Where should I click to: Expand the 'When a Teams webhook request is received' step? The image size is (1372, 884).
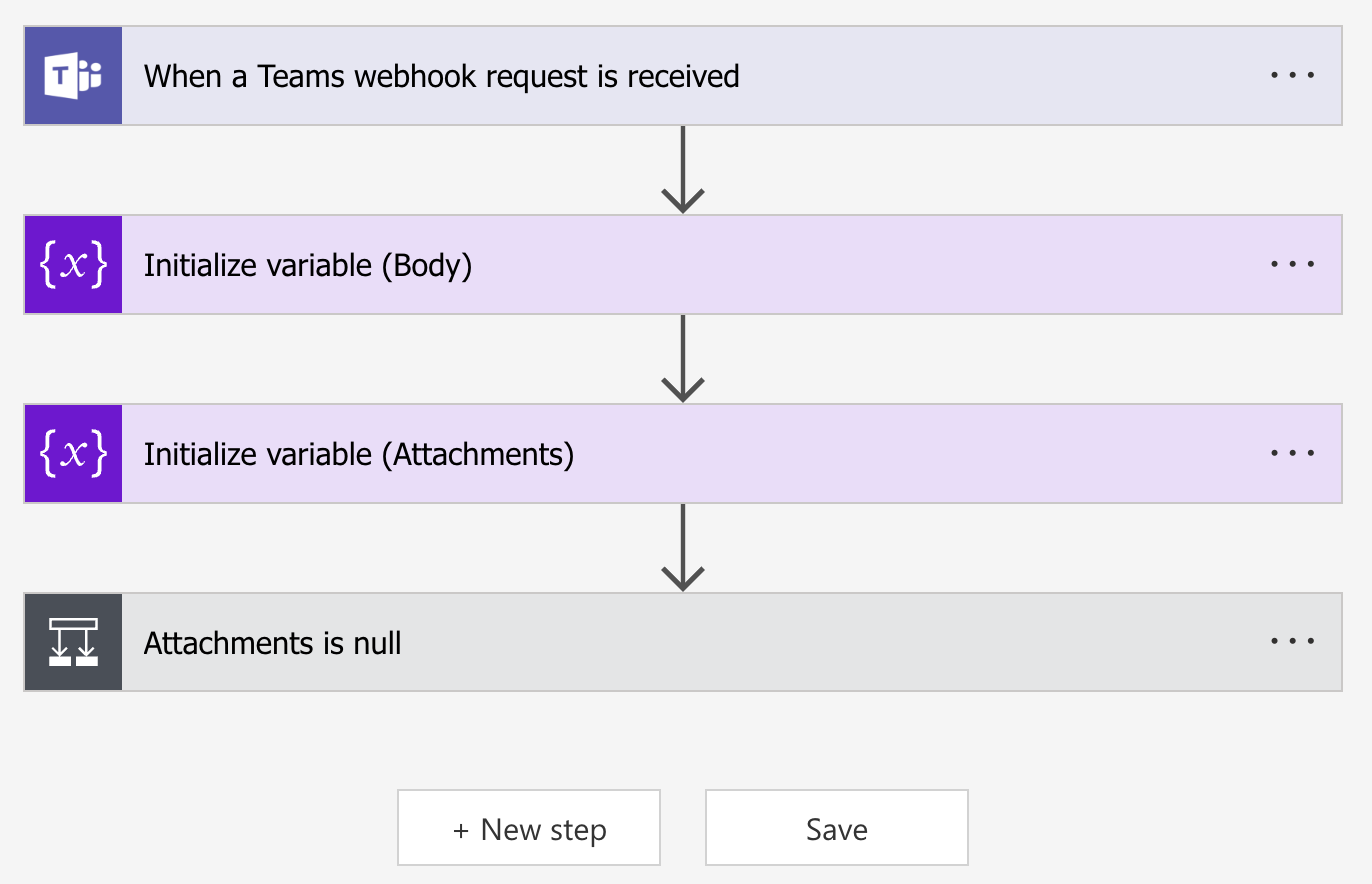(441, 76)
